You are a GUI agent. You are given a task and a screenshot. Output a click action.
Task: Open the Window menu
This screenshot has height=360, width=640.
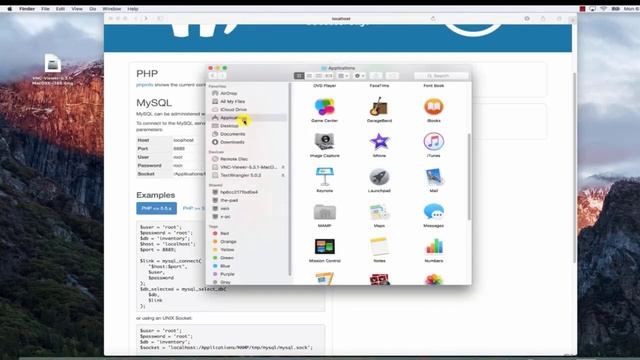click(111, 9)
